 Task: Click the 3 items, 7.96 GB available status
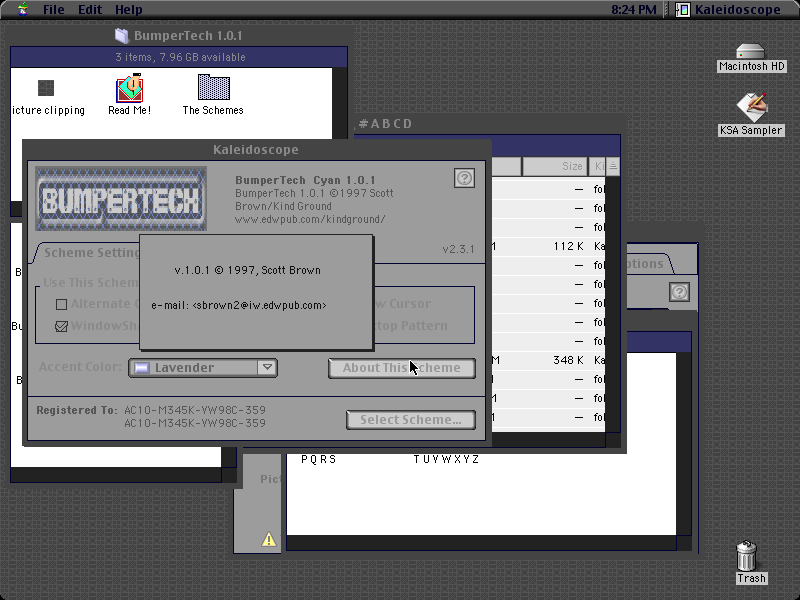tap(180, 57)
